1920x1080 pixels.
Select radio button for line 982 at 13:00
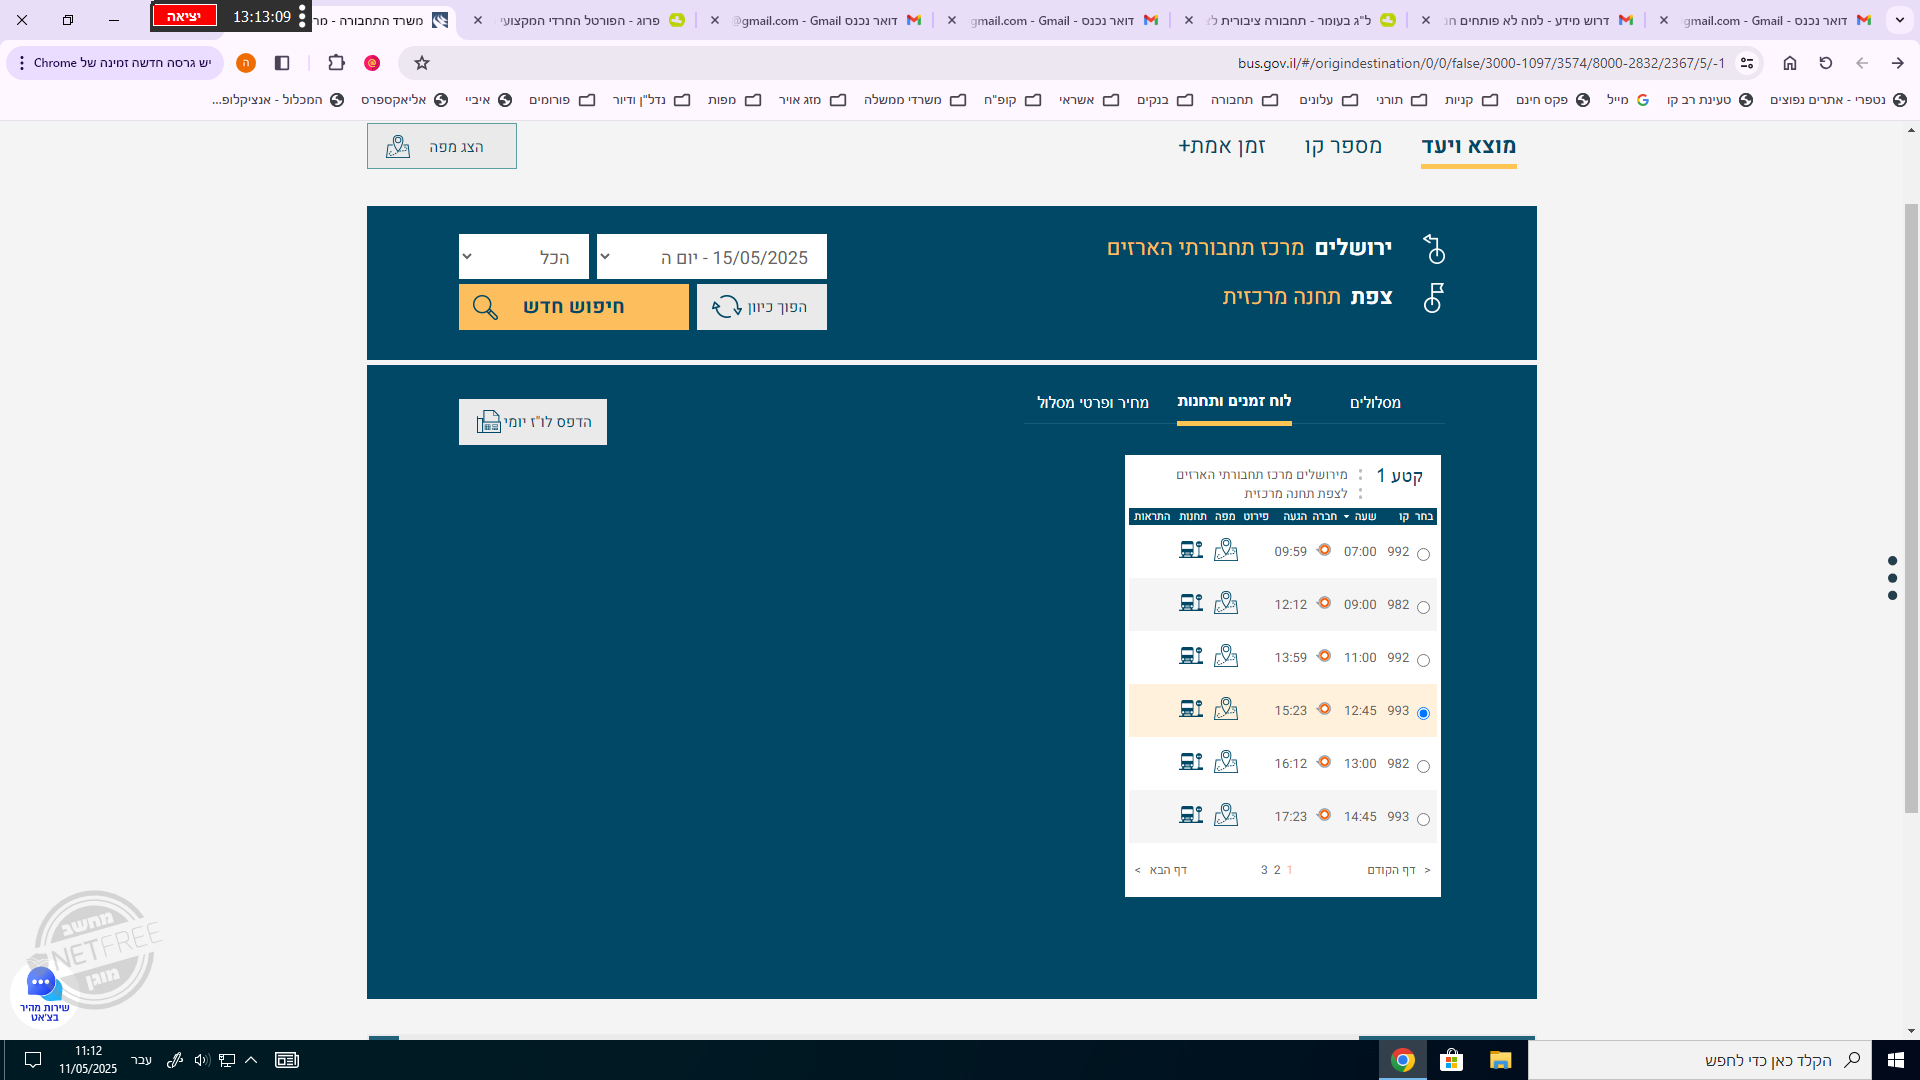pos(1423,766)
